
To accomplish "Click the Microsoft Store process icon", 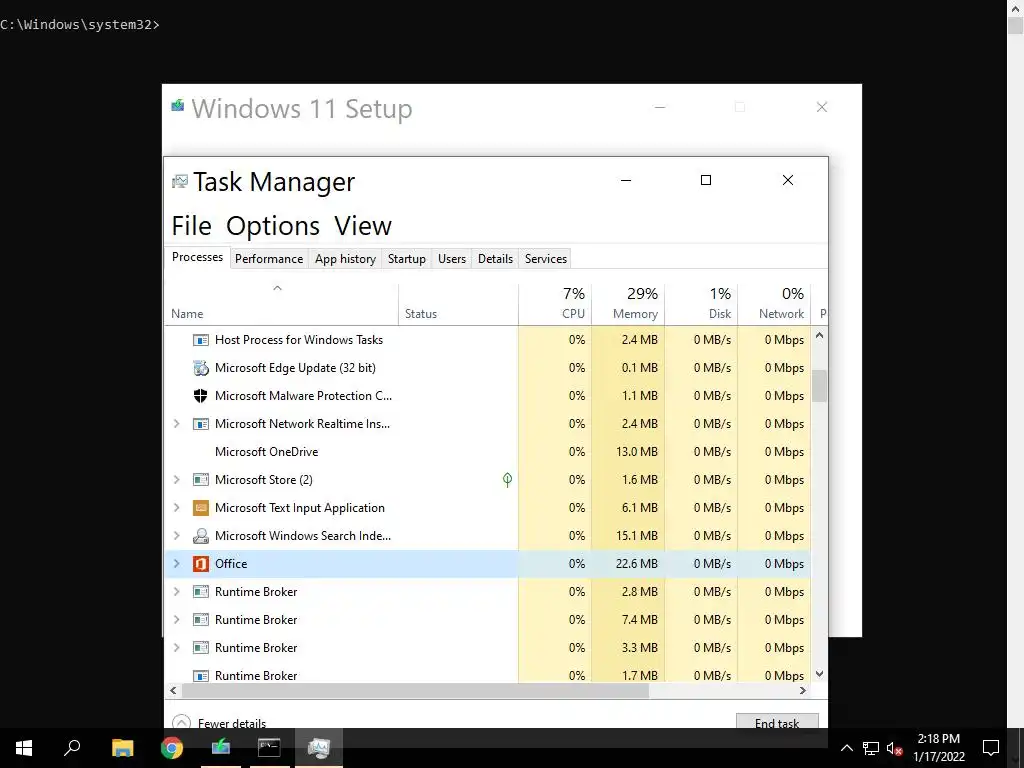I will (200, 480).
